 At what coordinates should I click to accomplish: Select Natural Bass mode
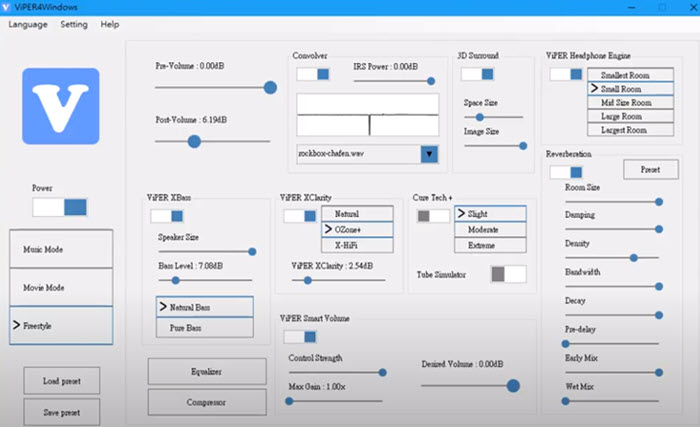point(205,307)
